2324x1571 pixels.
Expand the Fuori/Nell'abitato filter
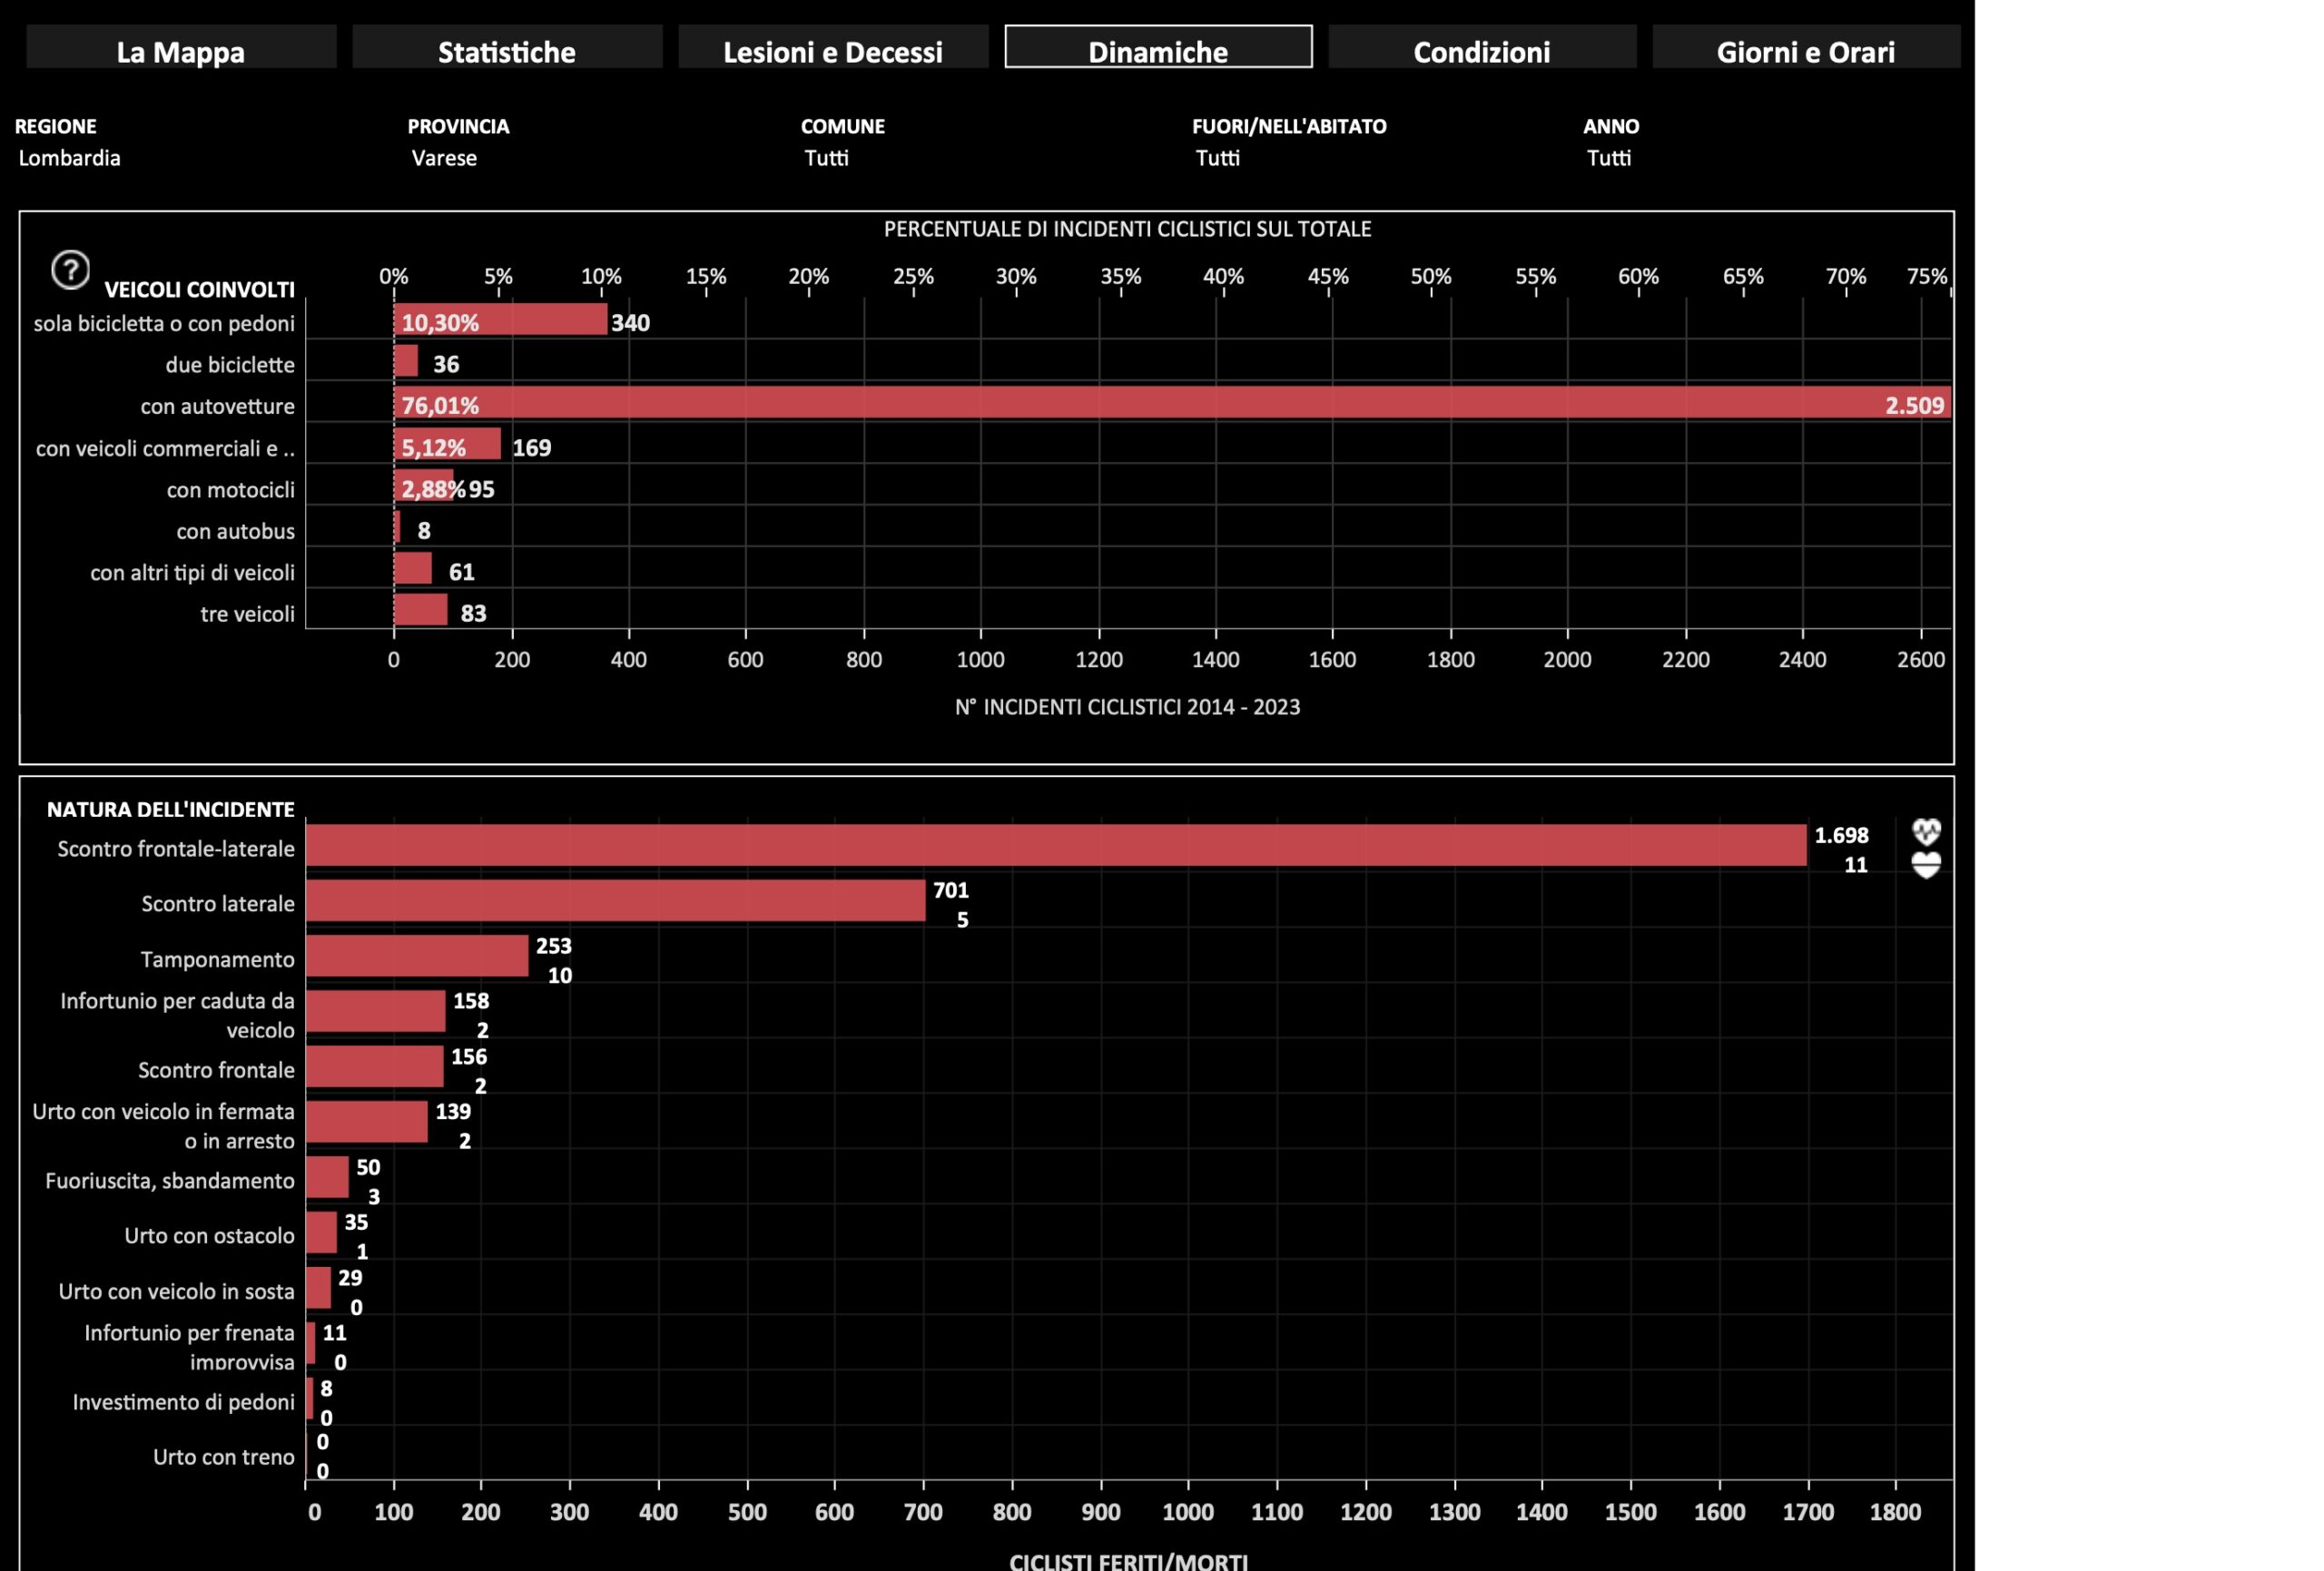(x=1218, y=158)
